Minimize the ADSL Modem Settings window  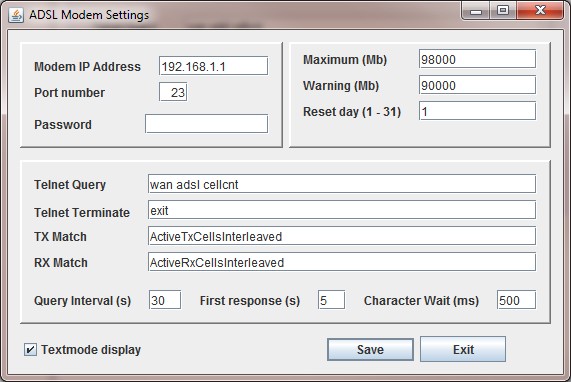coord(475,11)
